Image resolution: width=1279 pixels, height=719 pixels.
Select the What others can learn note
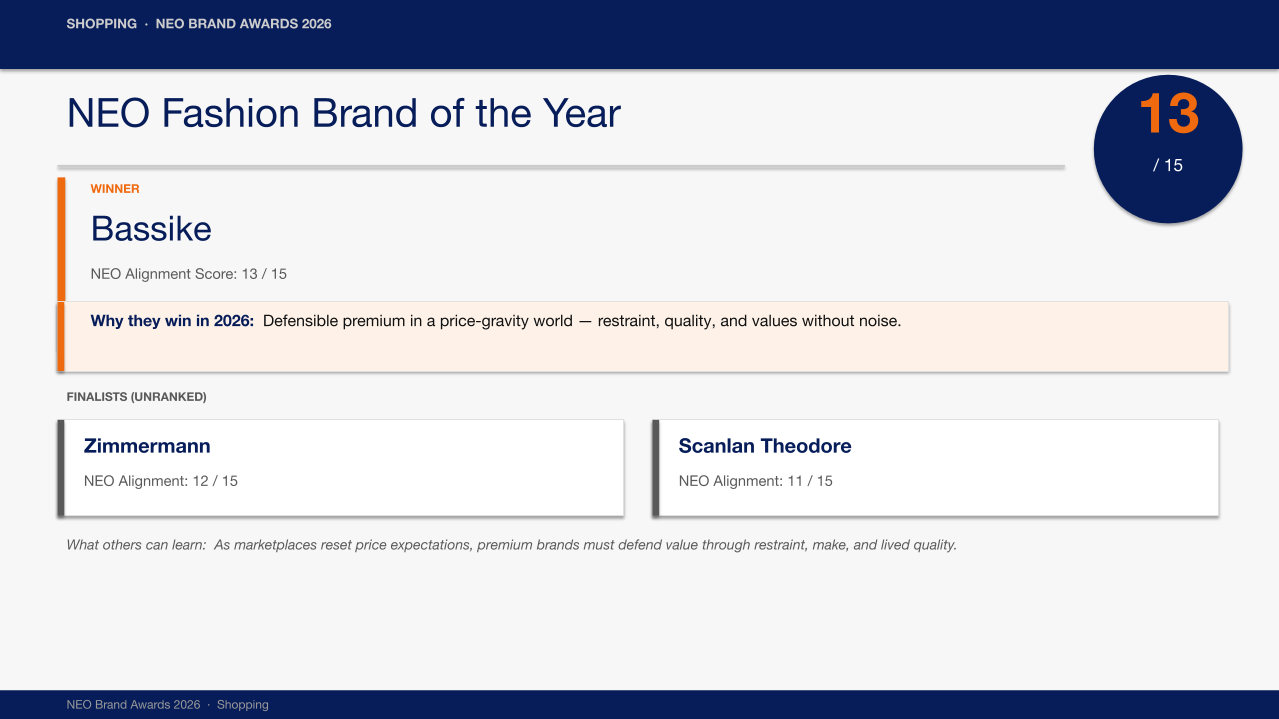pyautogui.click(x=511, y=545)
